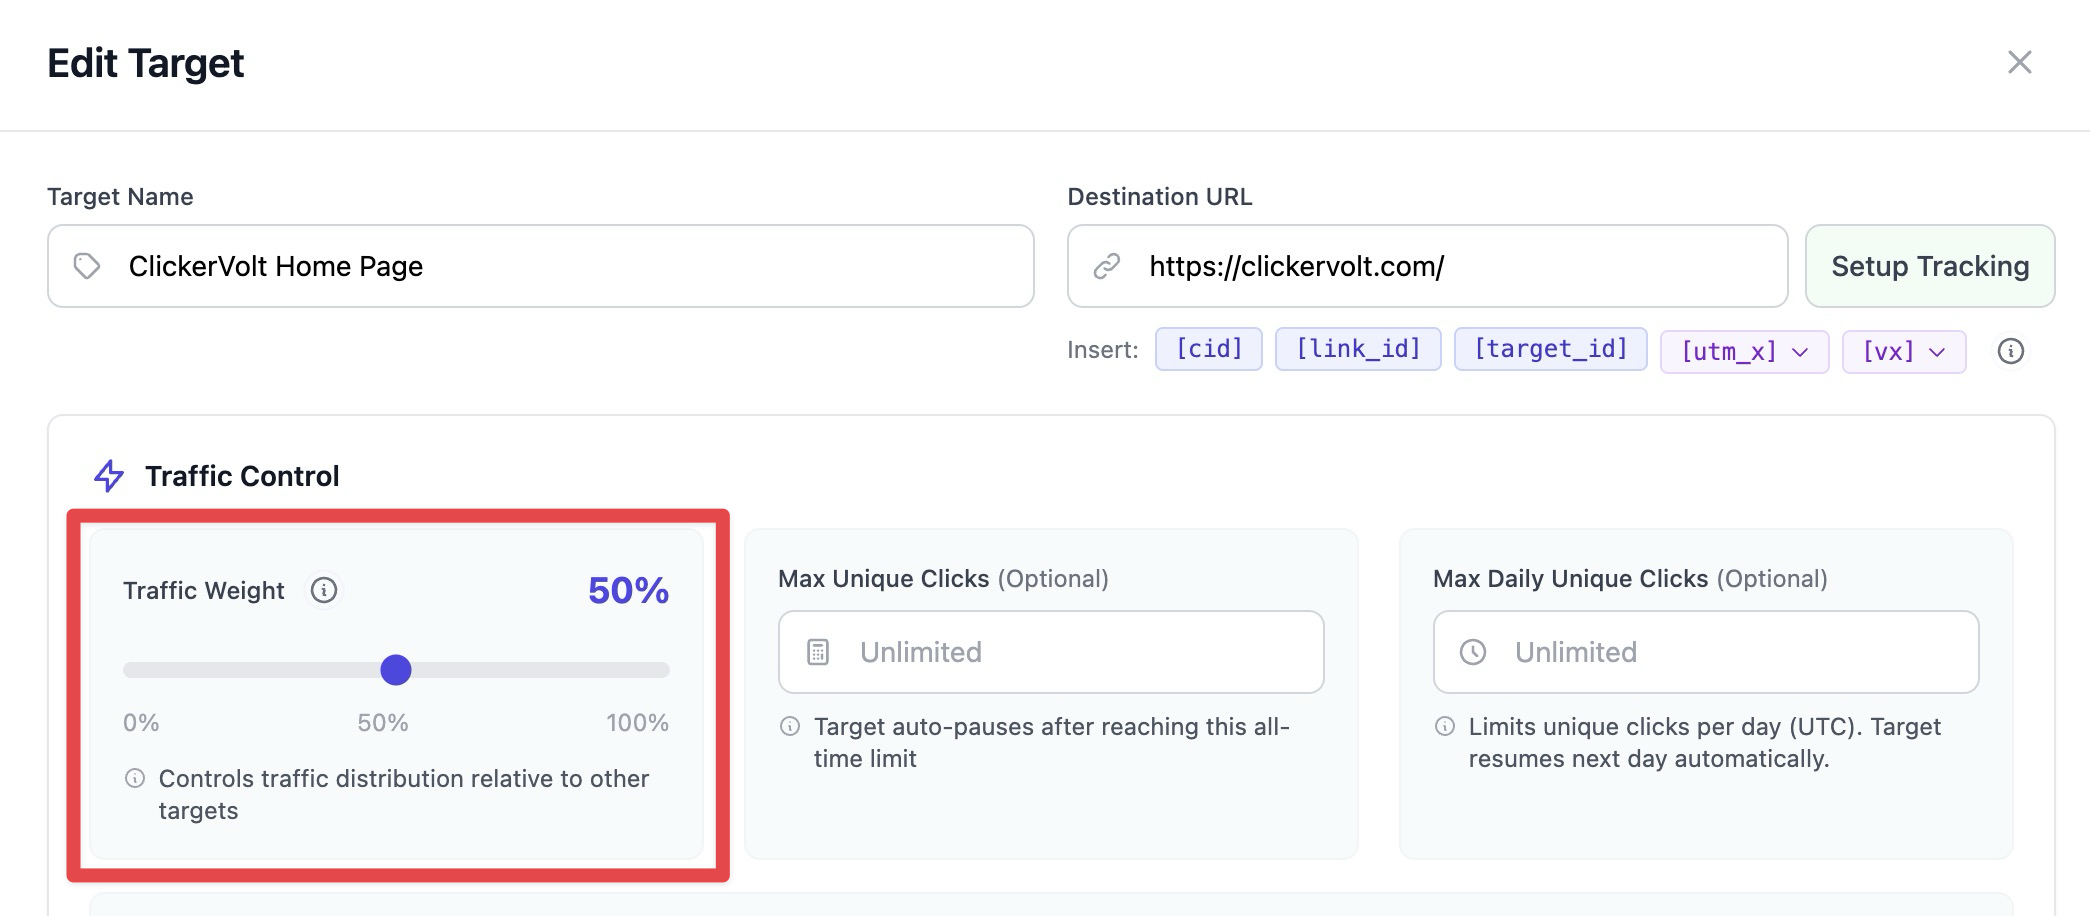Image resolution: width=2090 pixels, height=916 pixels.
Task: Insert the [cid] token
Action: click(x=1209, y=349)
